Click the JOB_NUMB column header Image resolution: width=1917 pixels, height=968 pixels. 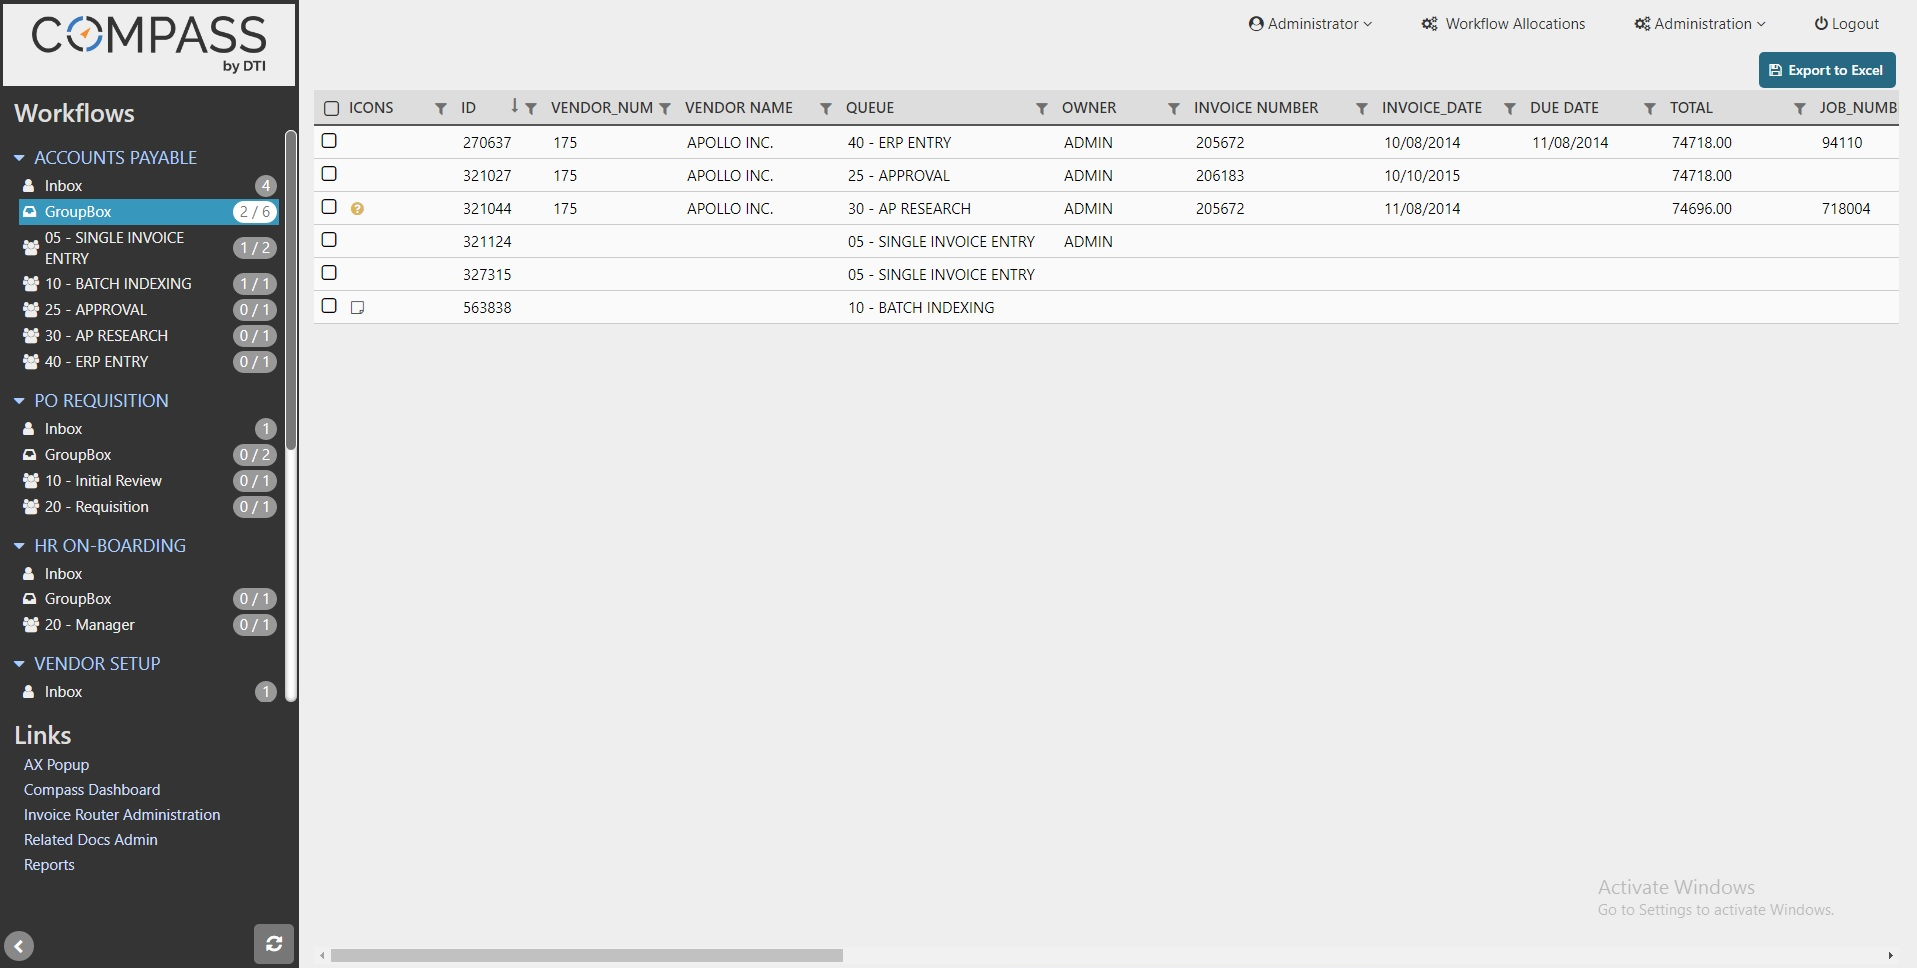(1857, 108)
